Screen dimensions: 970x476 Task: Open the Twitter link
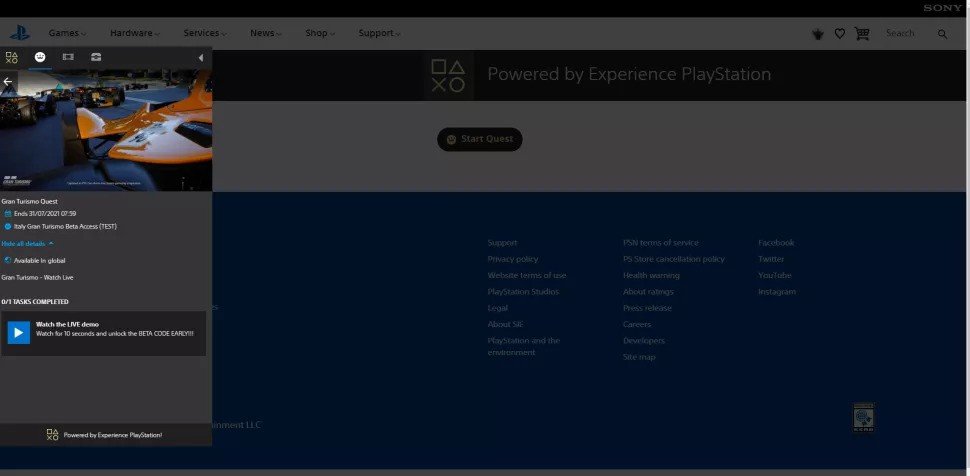point(771,259)
